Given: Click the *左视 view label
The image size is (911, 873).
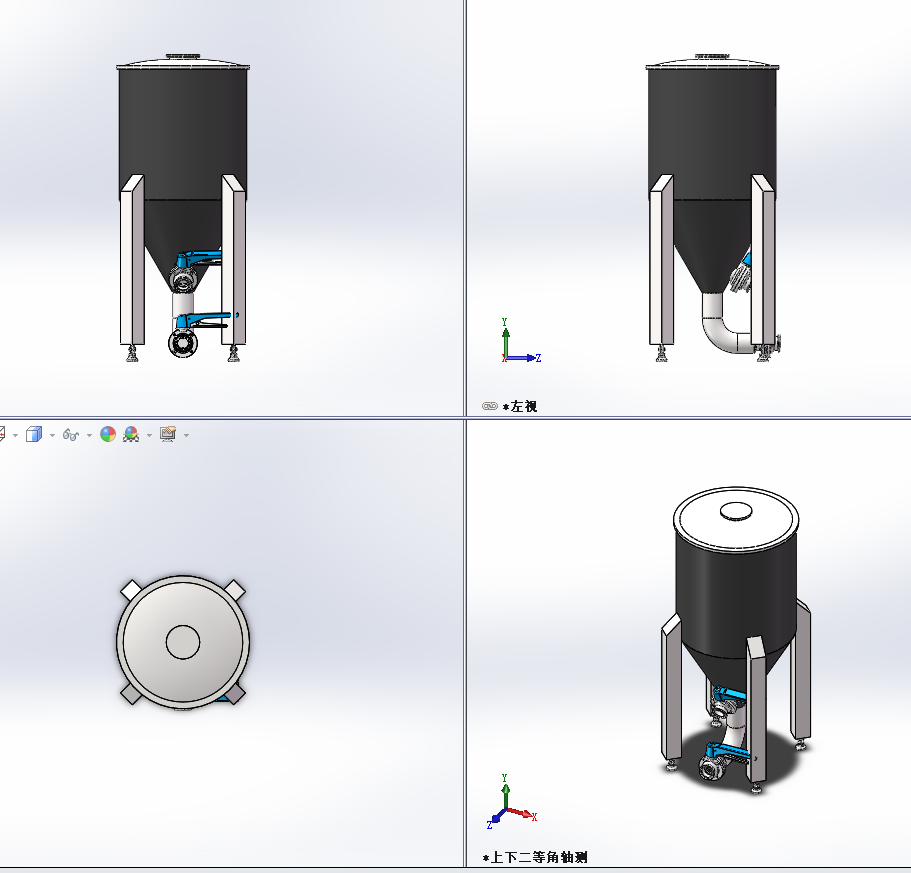Looking at the screenshot, I should tap(520, 407).
